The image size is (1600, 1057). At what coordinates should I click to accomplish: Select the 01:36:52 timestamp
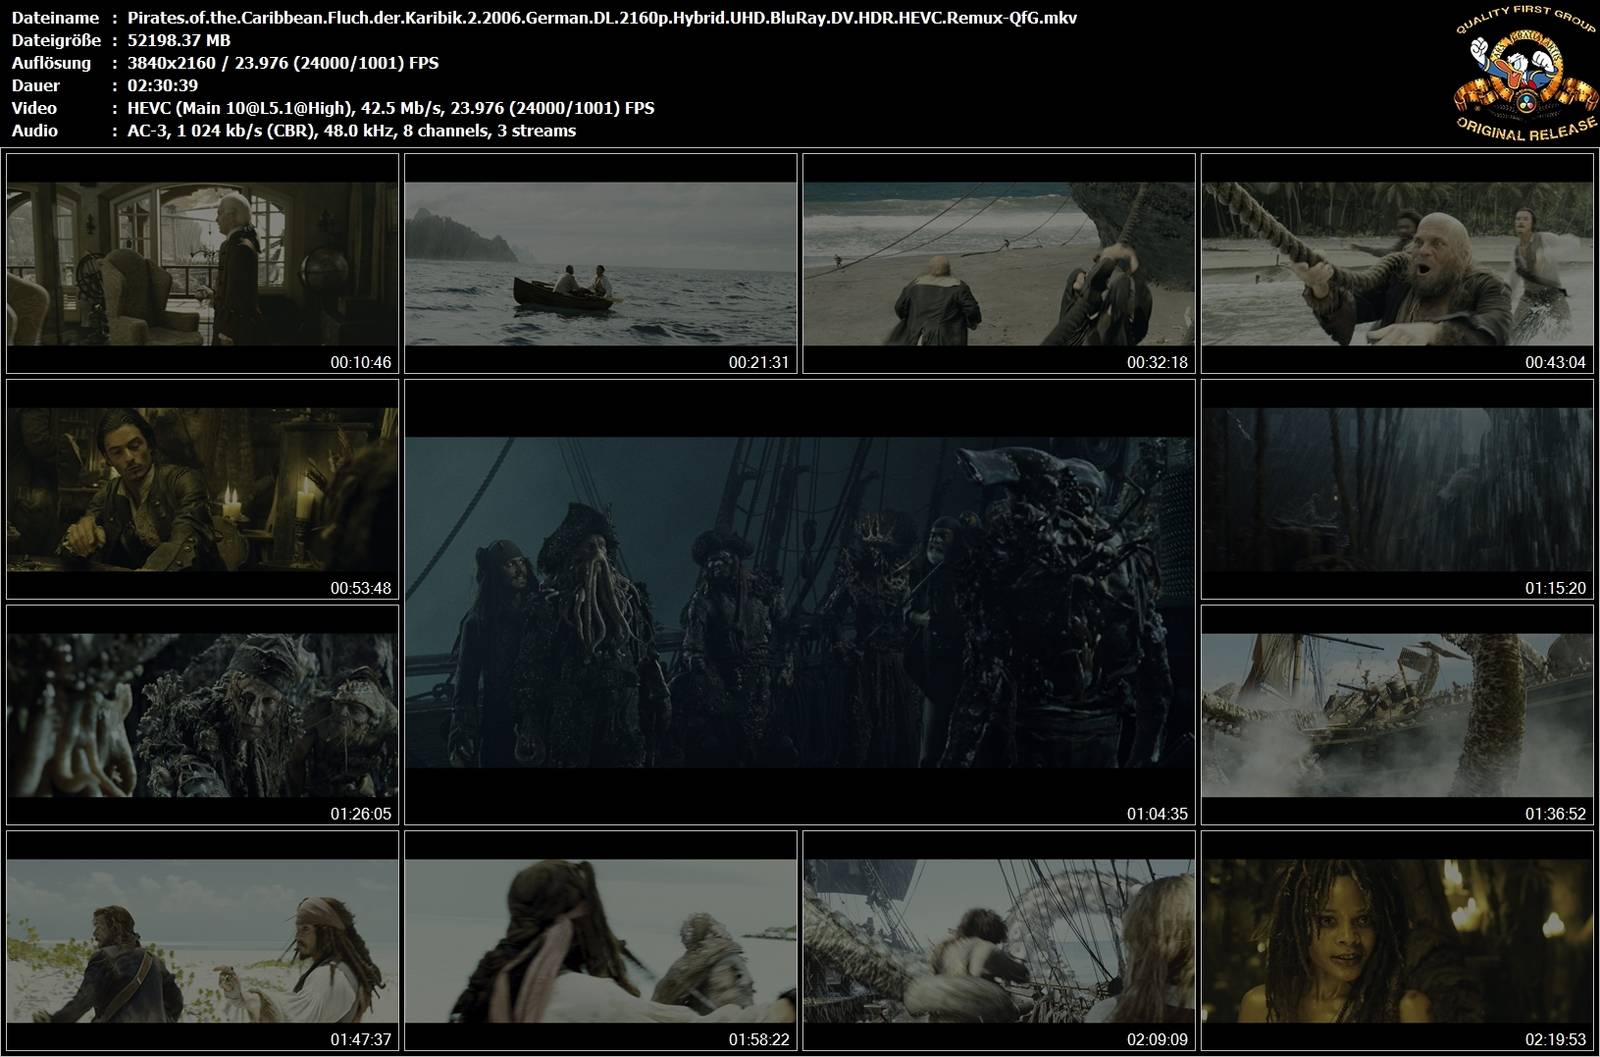1555,814
